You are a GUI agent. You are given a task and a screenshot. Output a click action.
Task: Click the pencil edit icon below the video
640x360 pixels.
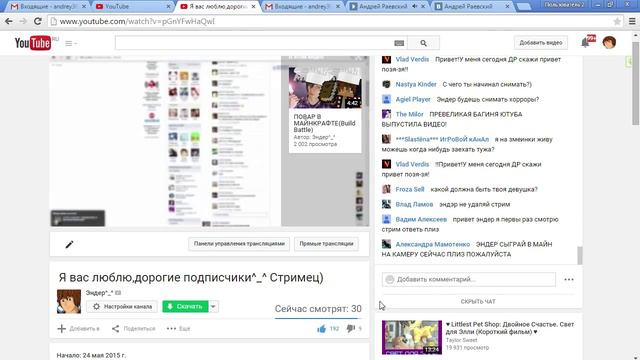coord(69,244)
